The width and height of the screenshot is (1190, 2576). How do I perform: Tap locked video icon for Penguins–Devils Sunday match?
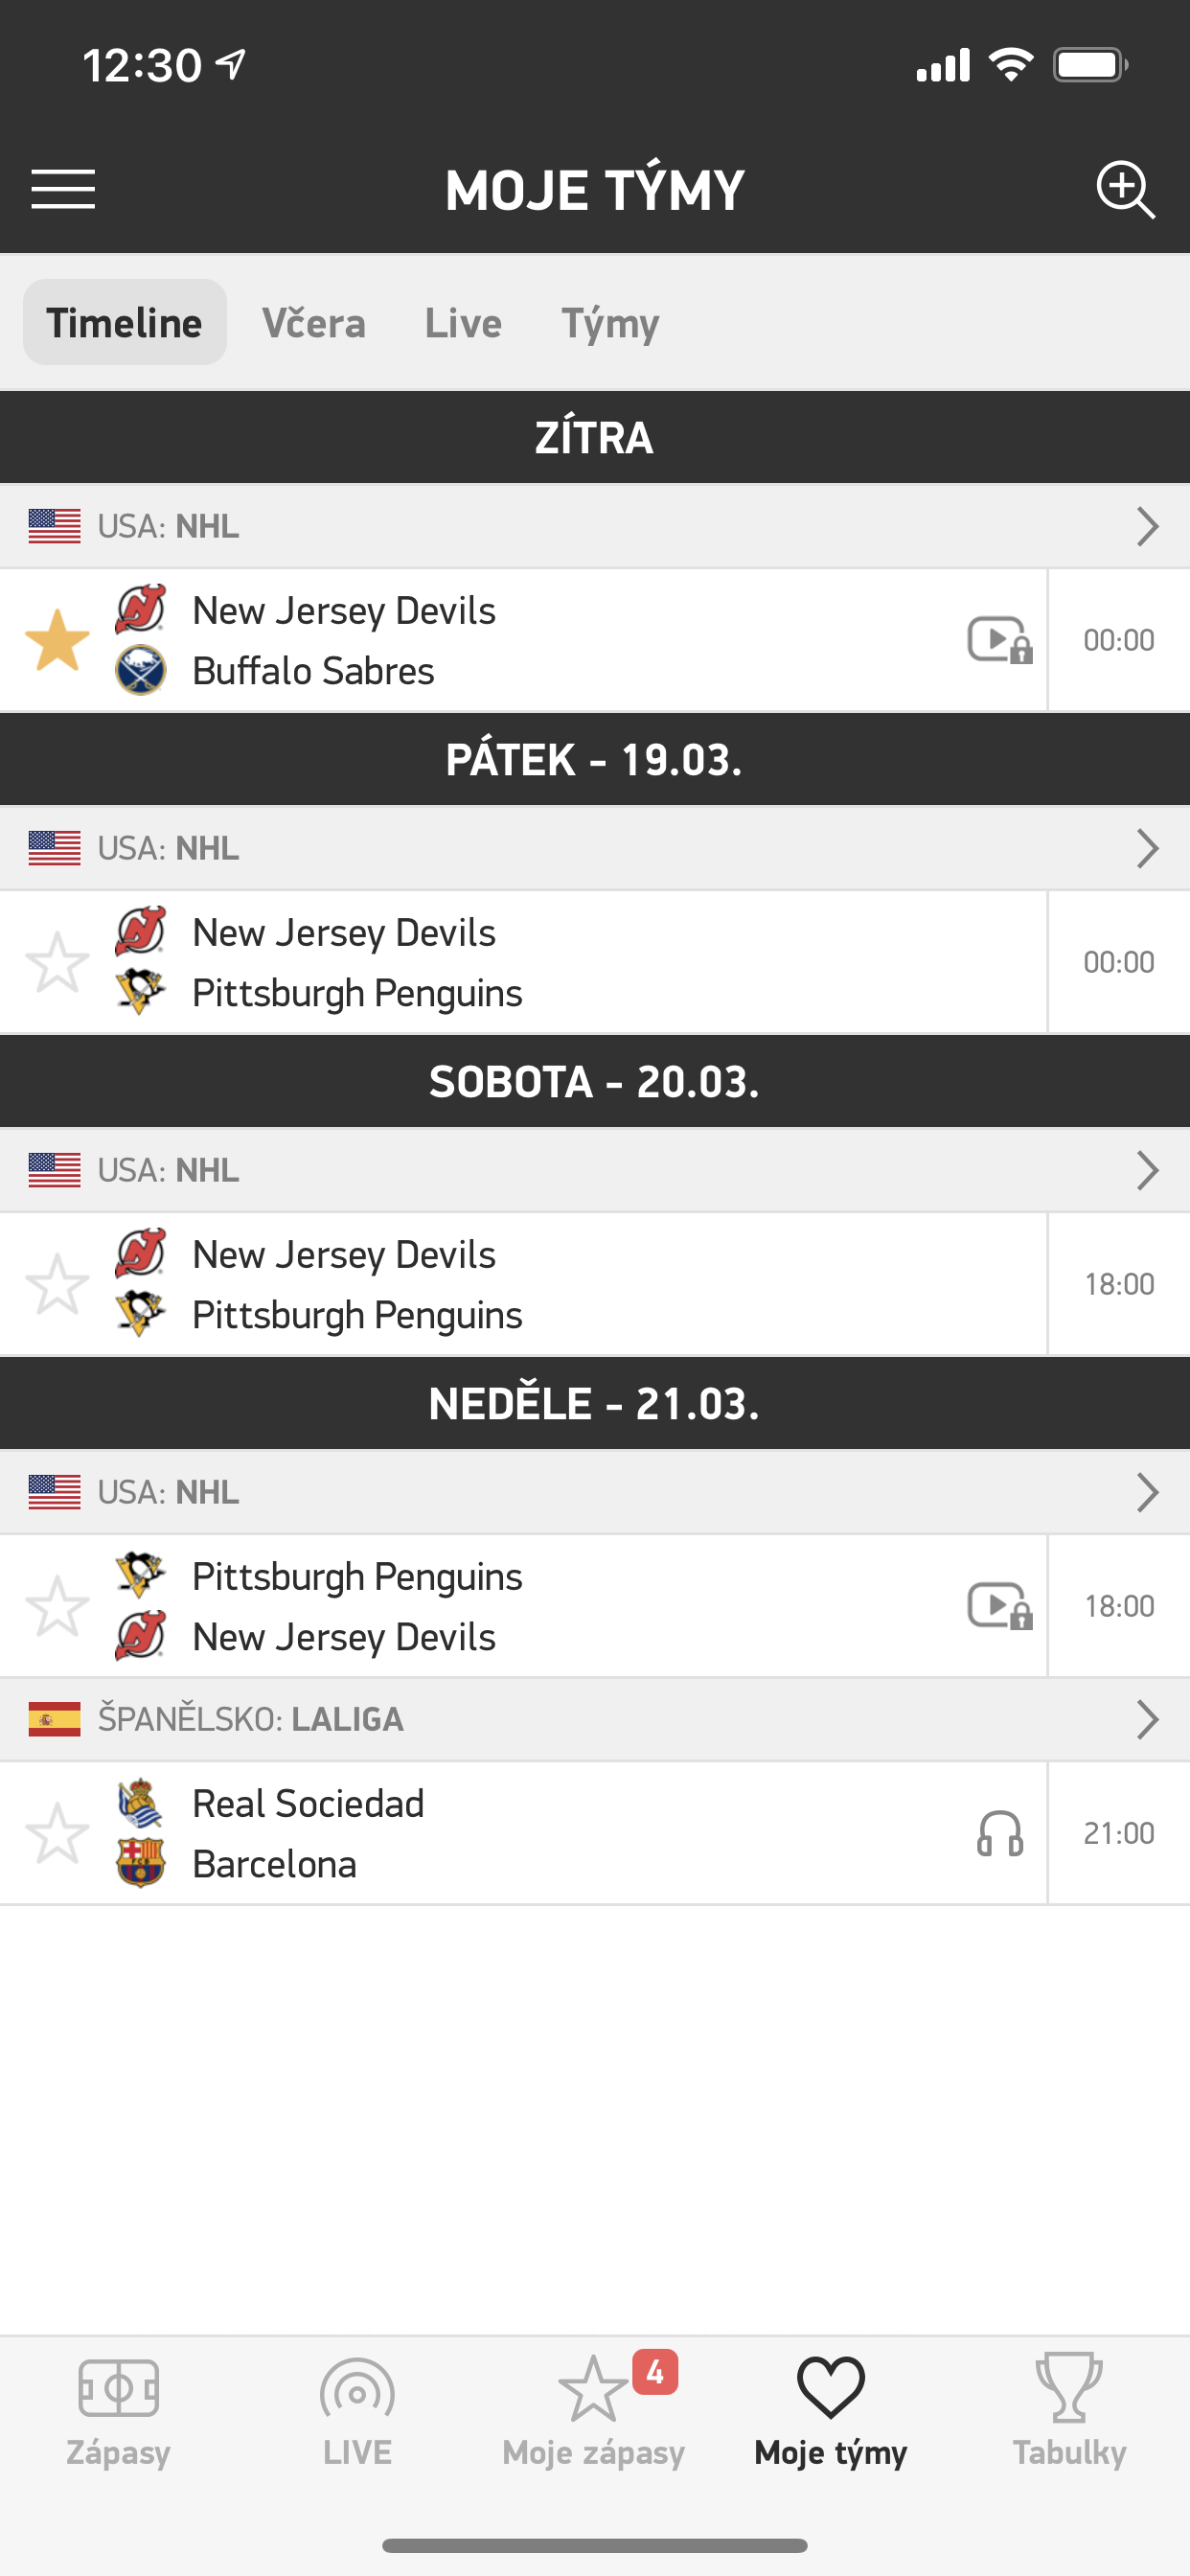(999, 1606)
